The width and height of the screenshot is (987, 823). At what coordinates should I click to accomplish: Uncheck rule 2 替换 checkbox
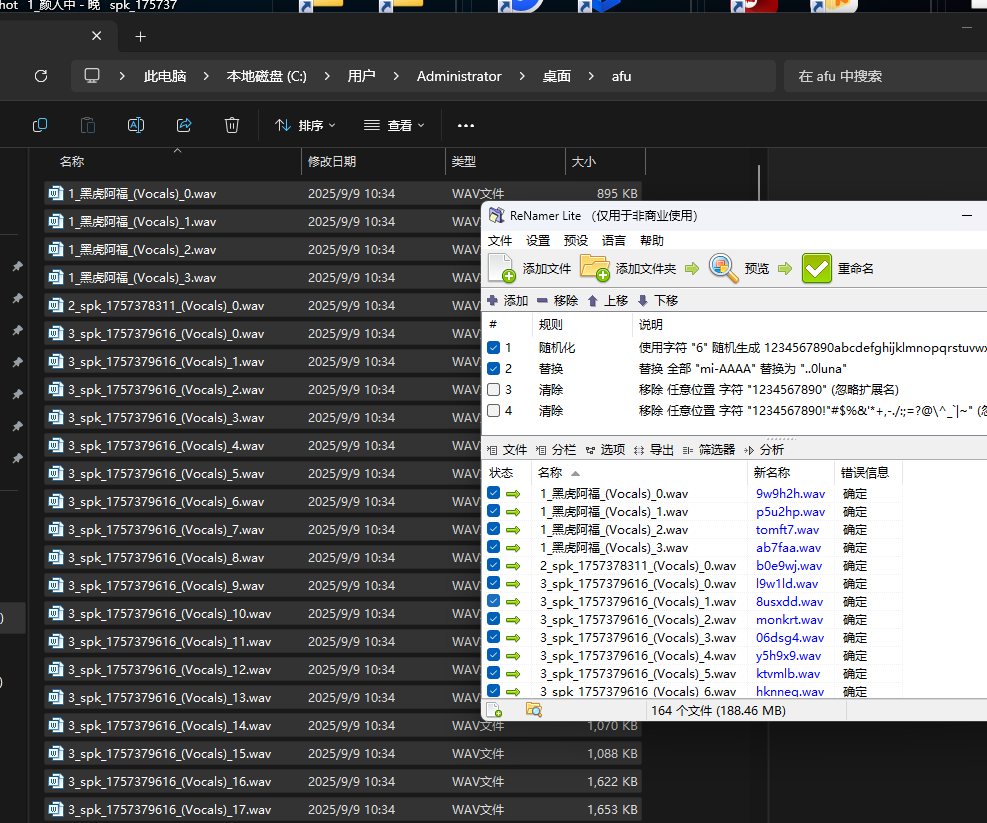[494, 368]
